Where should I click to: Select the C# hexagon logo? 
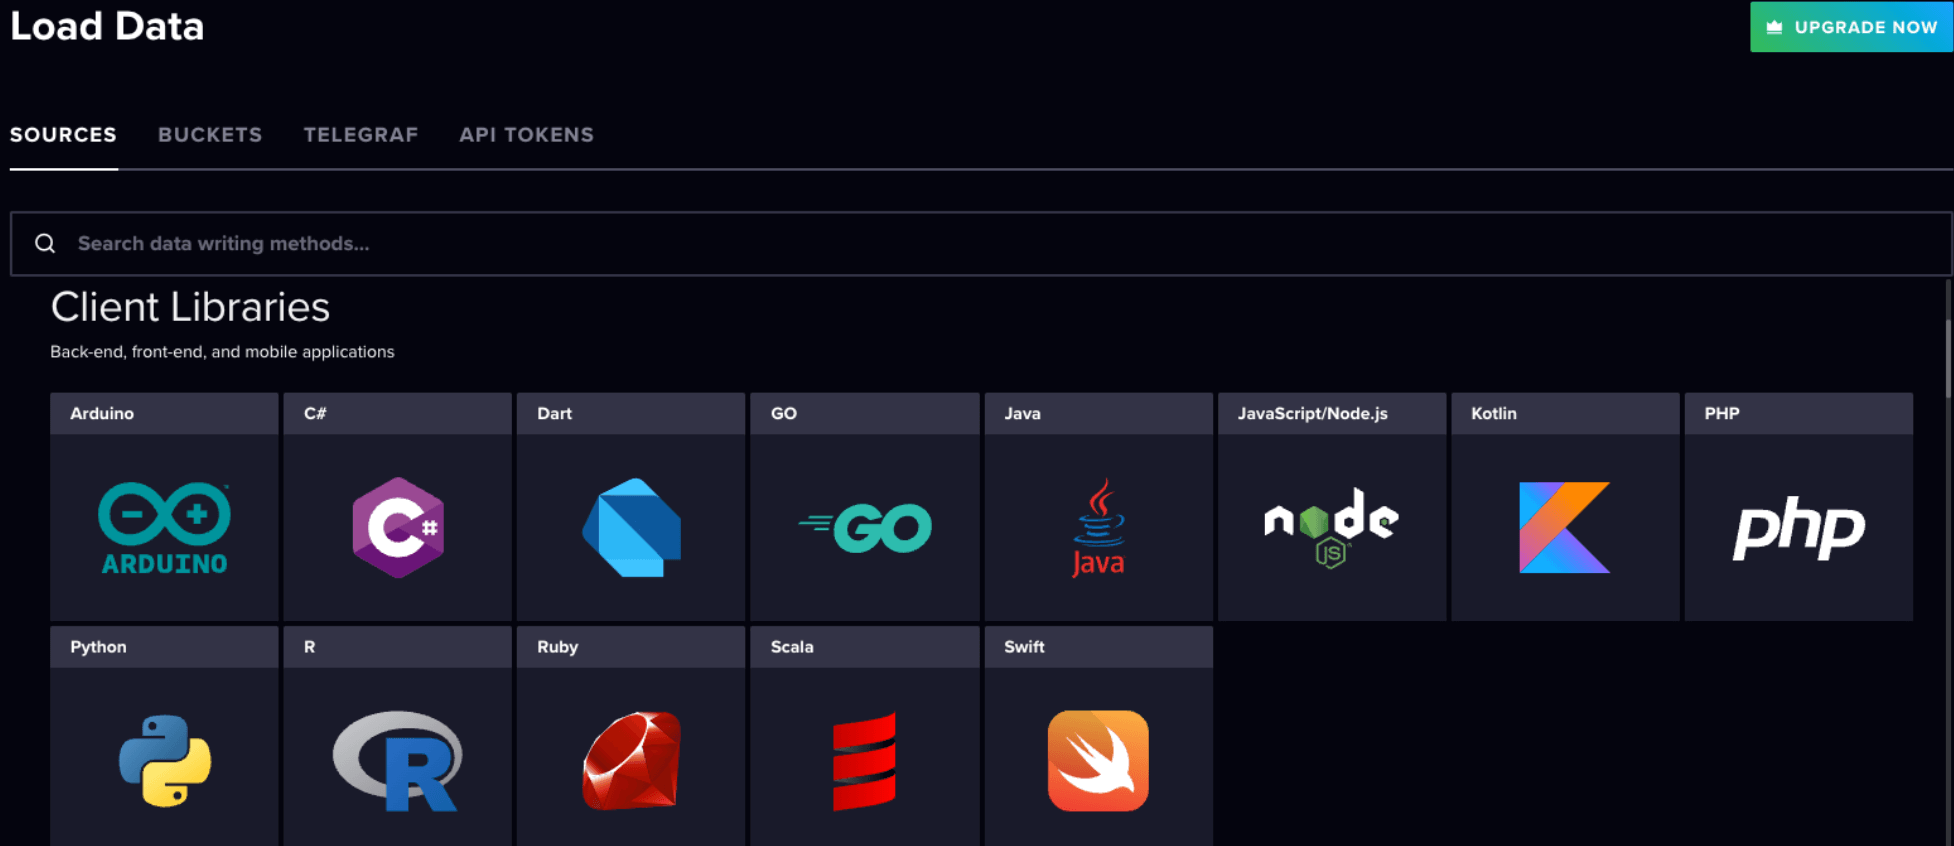point(398,527)
